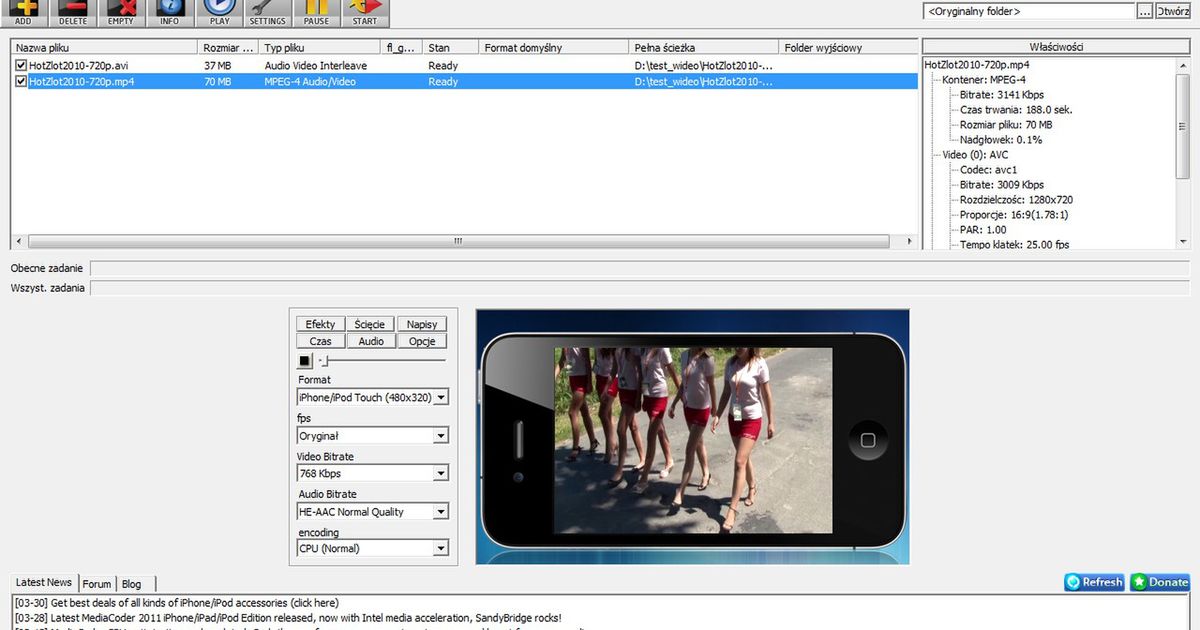Click the PAUSE icon in the toolbar
Viewport: 1200px width, 630px height.
(x=316, y=11)
